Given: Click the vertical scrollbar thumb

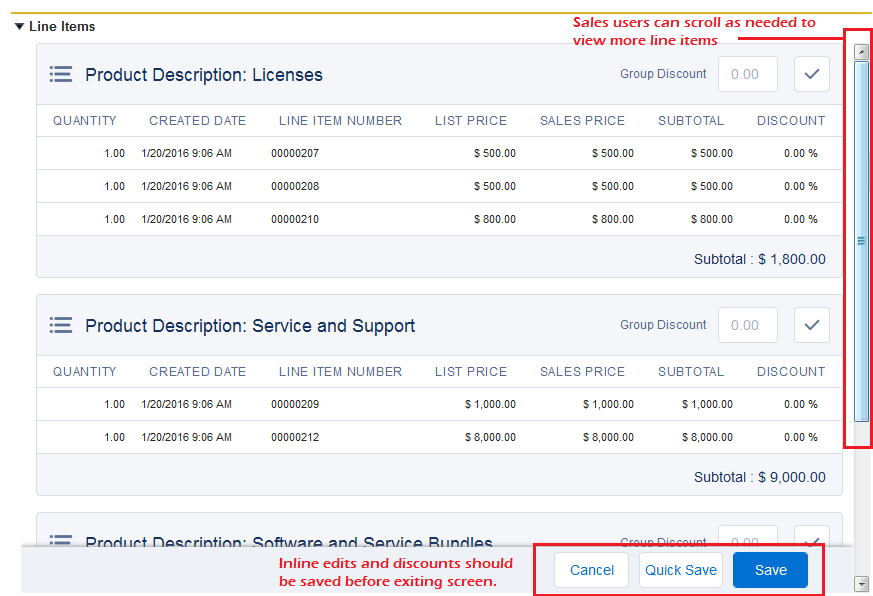Looking at the screenshot, I should point(862,241).
